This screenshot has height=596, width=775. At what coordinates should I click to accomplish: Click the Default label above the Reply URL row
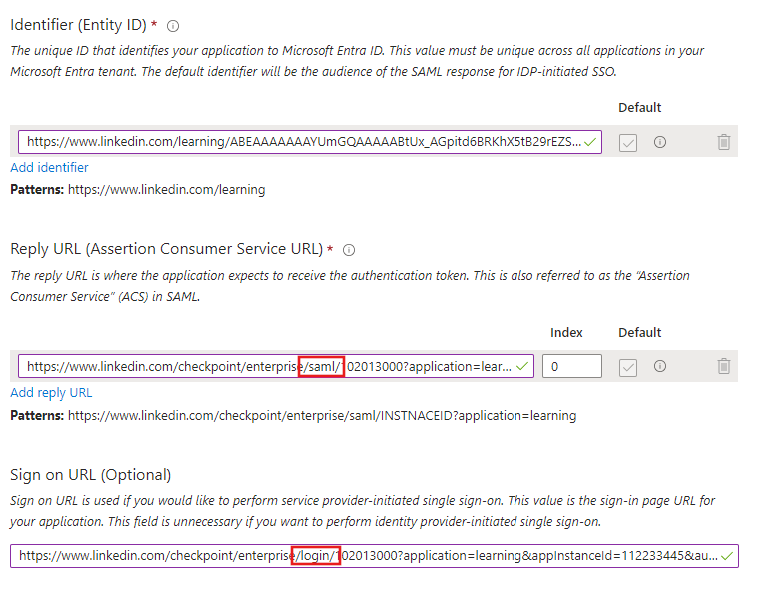(640, 333)
